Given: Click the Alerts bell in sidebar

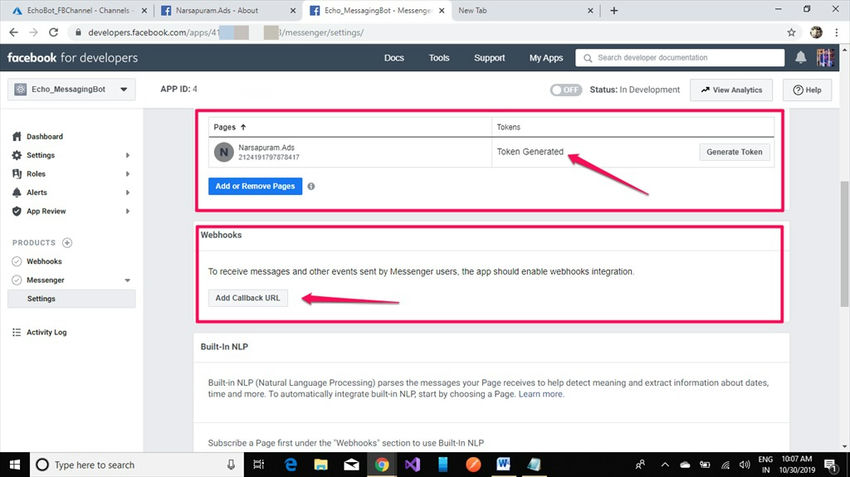Looking at the screenshot, I should [x=17, y=192].
